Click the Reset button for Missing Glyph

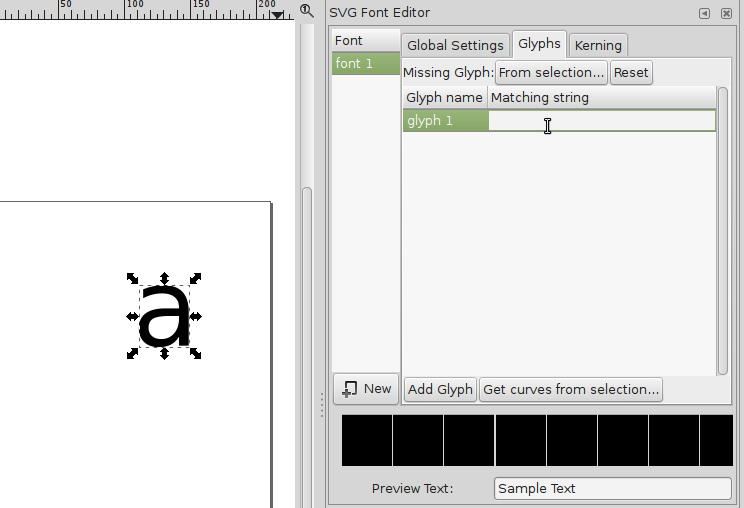(631, 72)
